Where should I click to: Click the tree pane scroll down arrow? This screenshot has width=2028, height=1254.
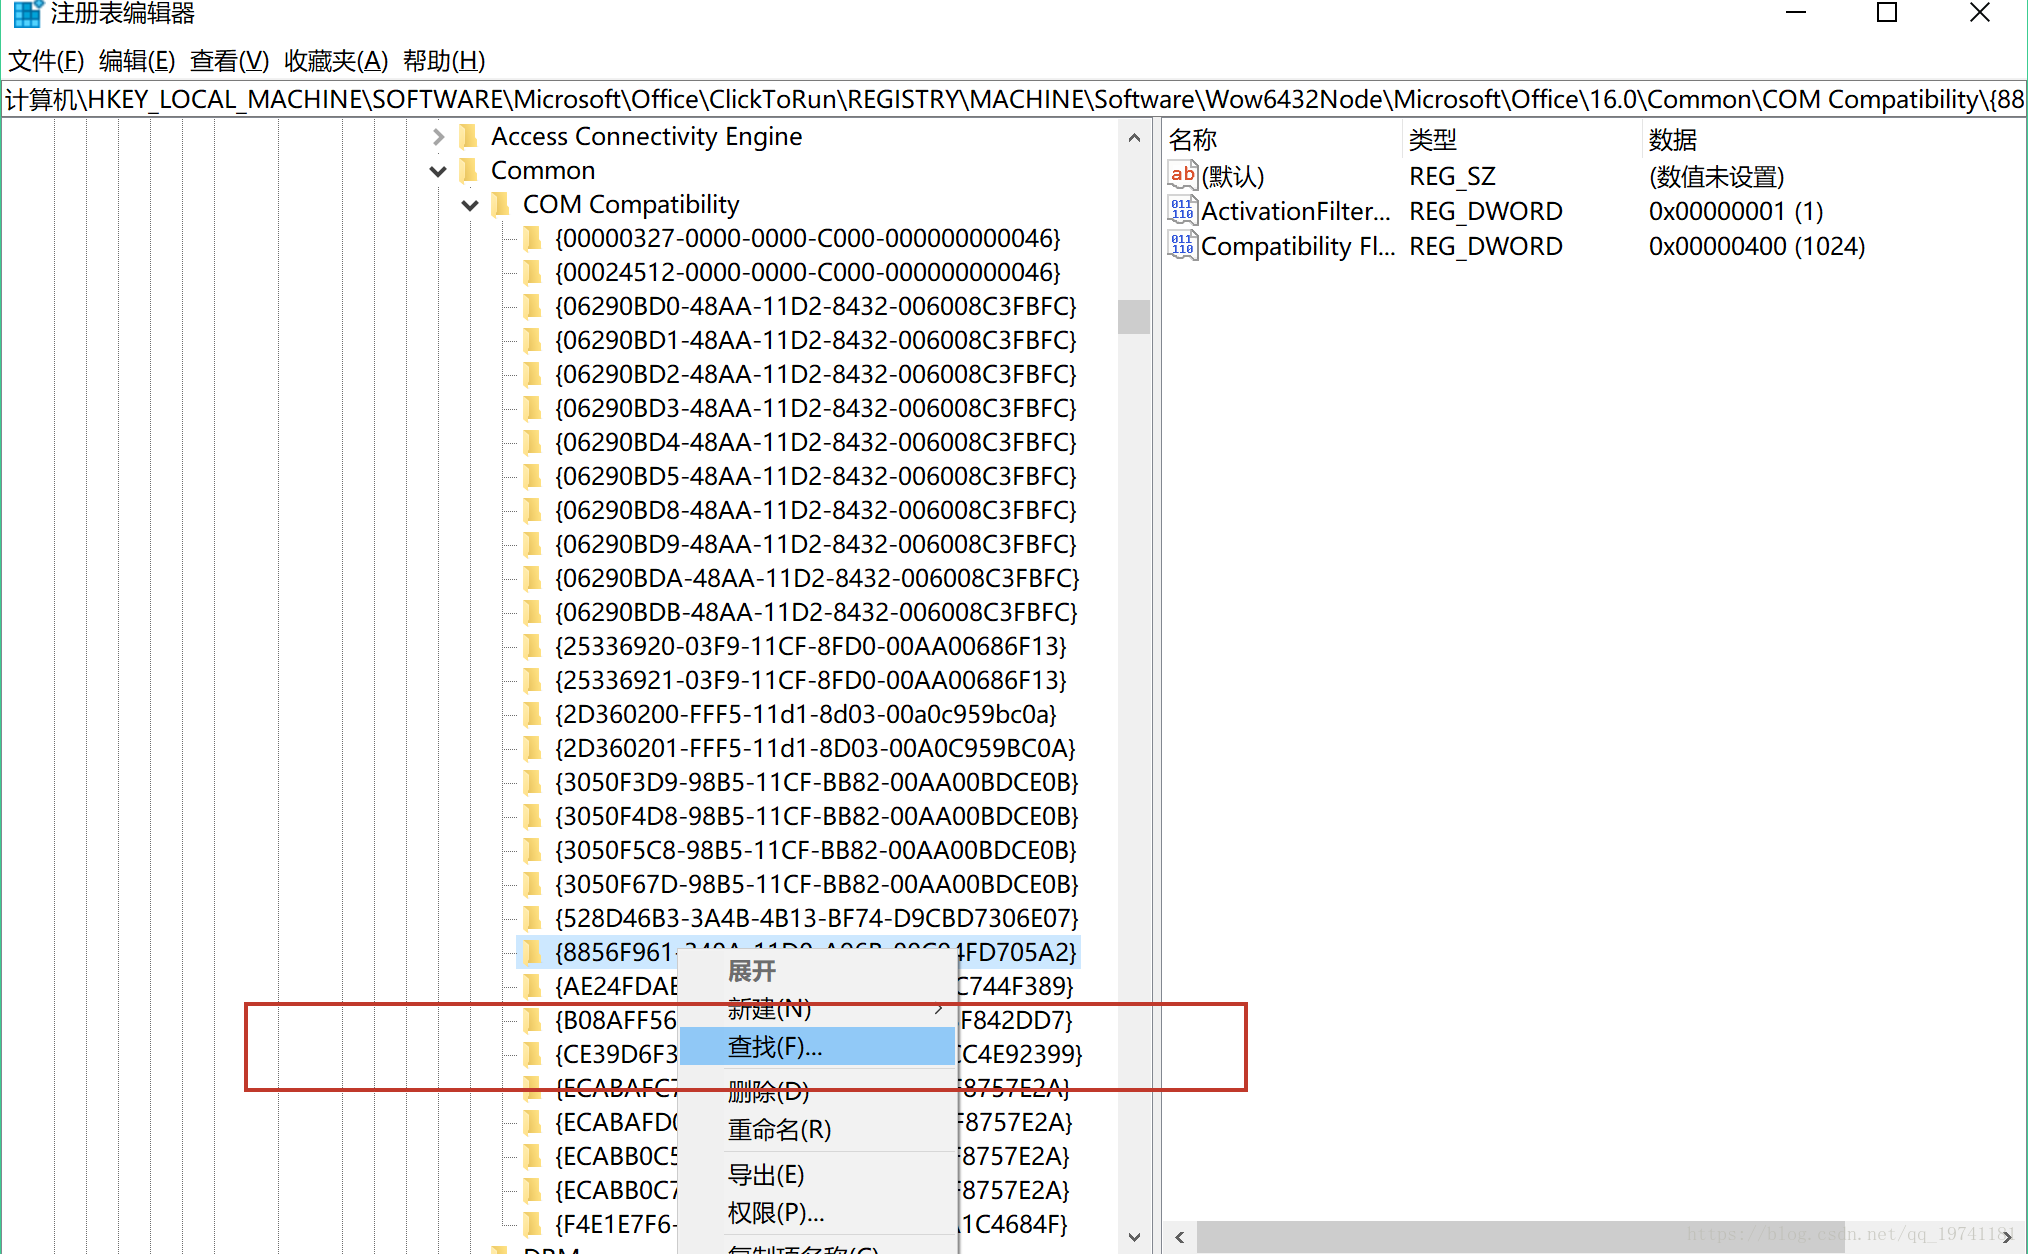(1134, 1237)
